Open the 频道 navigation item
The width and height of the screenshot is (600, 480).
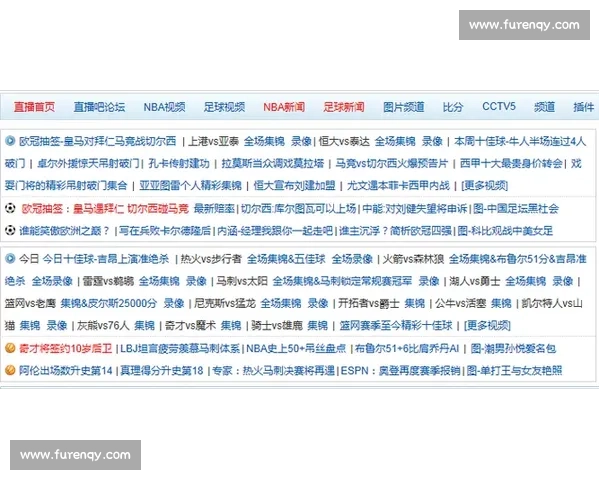[x=544, y=107]
